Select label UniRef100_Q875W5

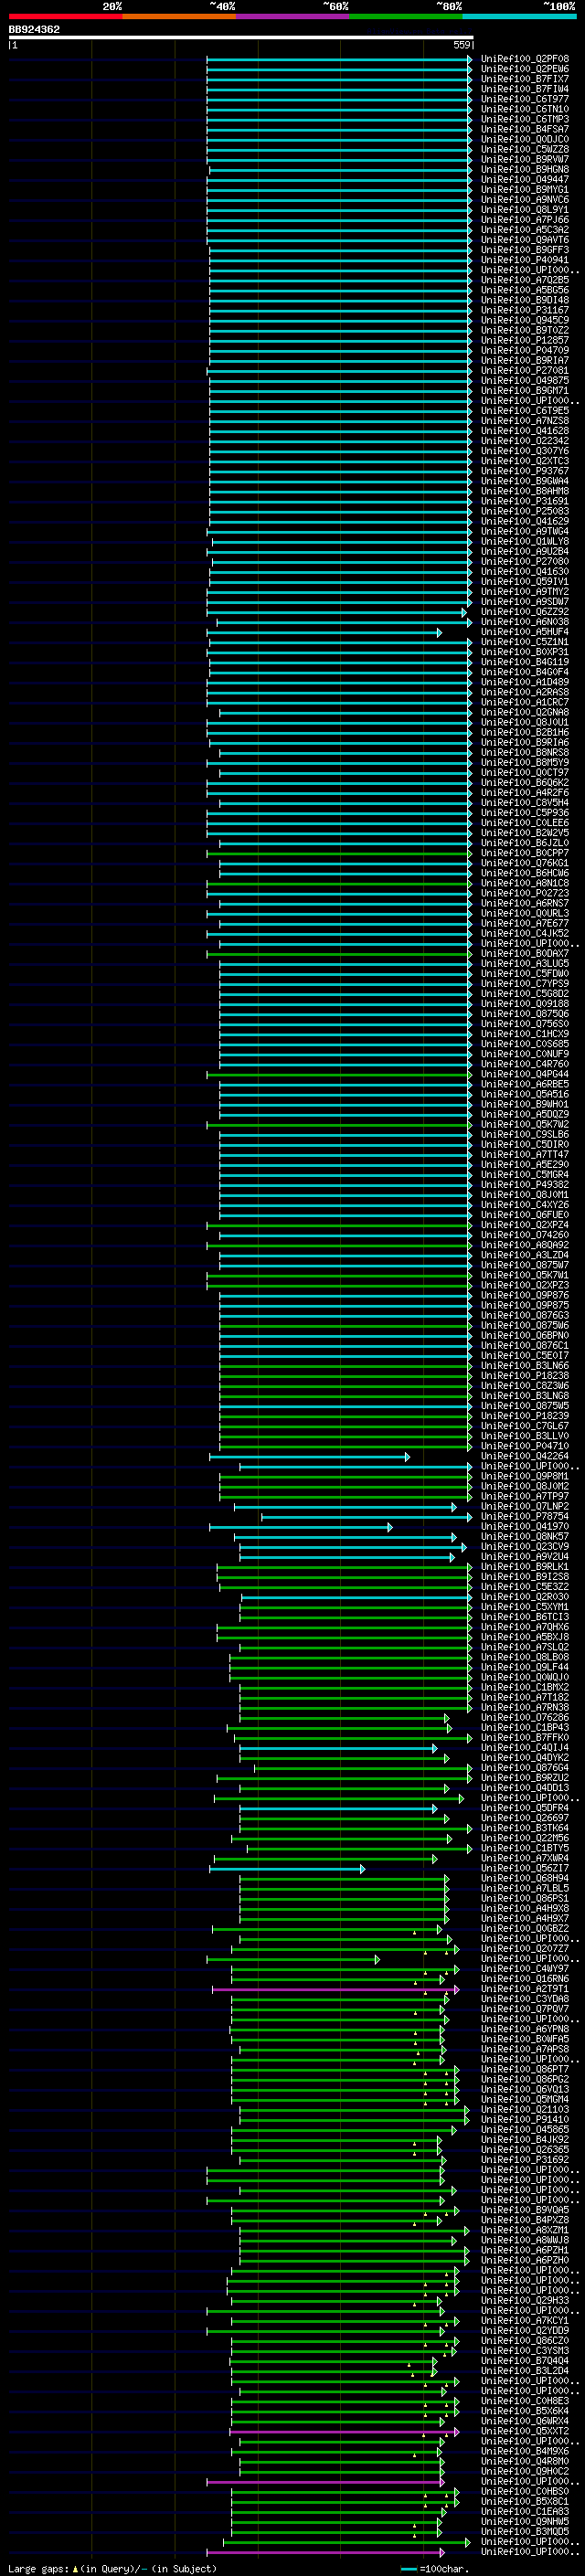click(525, 1406)
